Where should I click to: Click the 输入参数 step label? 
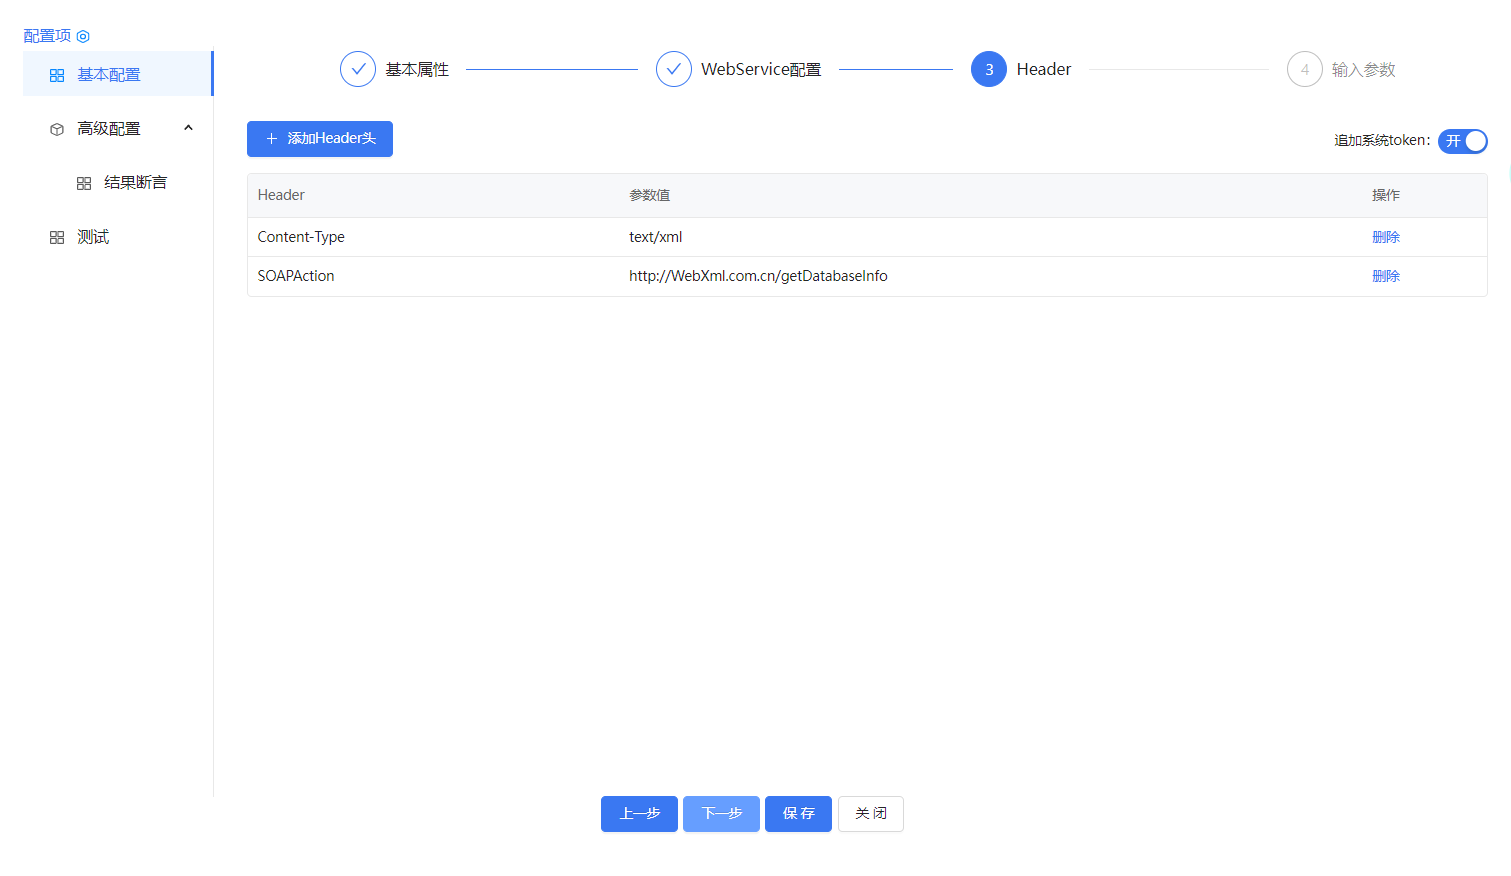pyautogui.click(x=1363, y=69)
